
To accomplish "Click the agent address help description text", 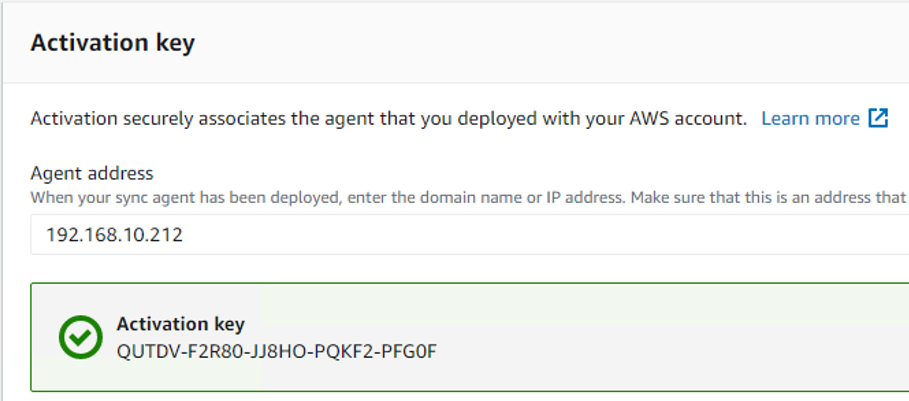I will click(x=468, y=198).
